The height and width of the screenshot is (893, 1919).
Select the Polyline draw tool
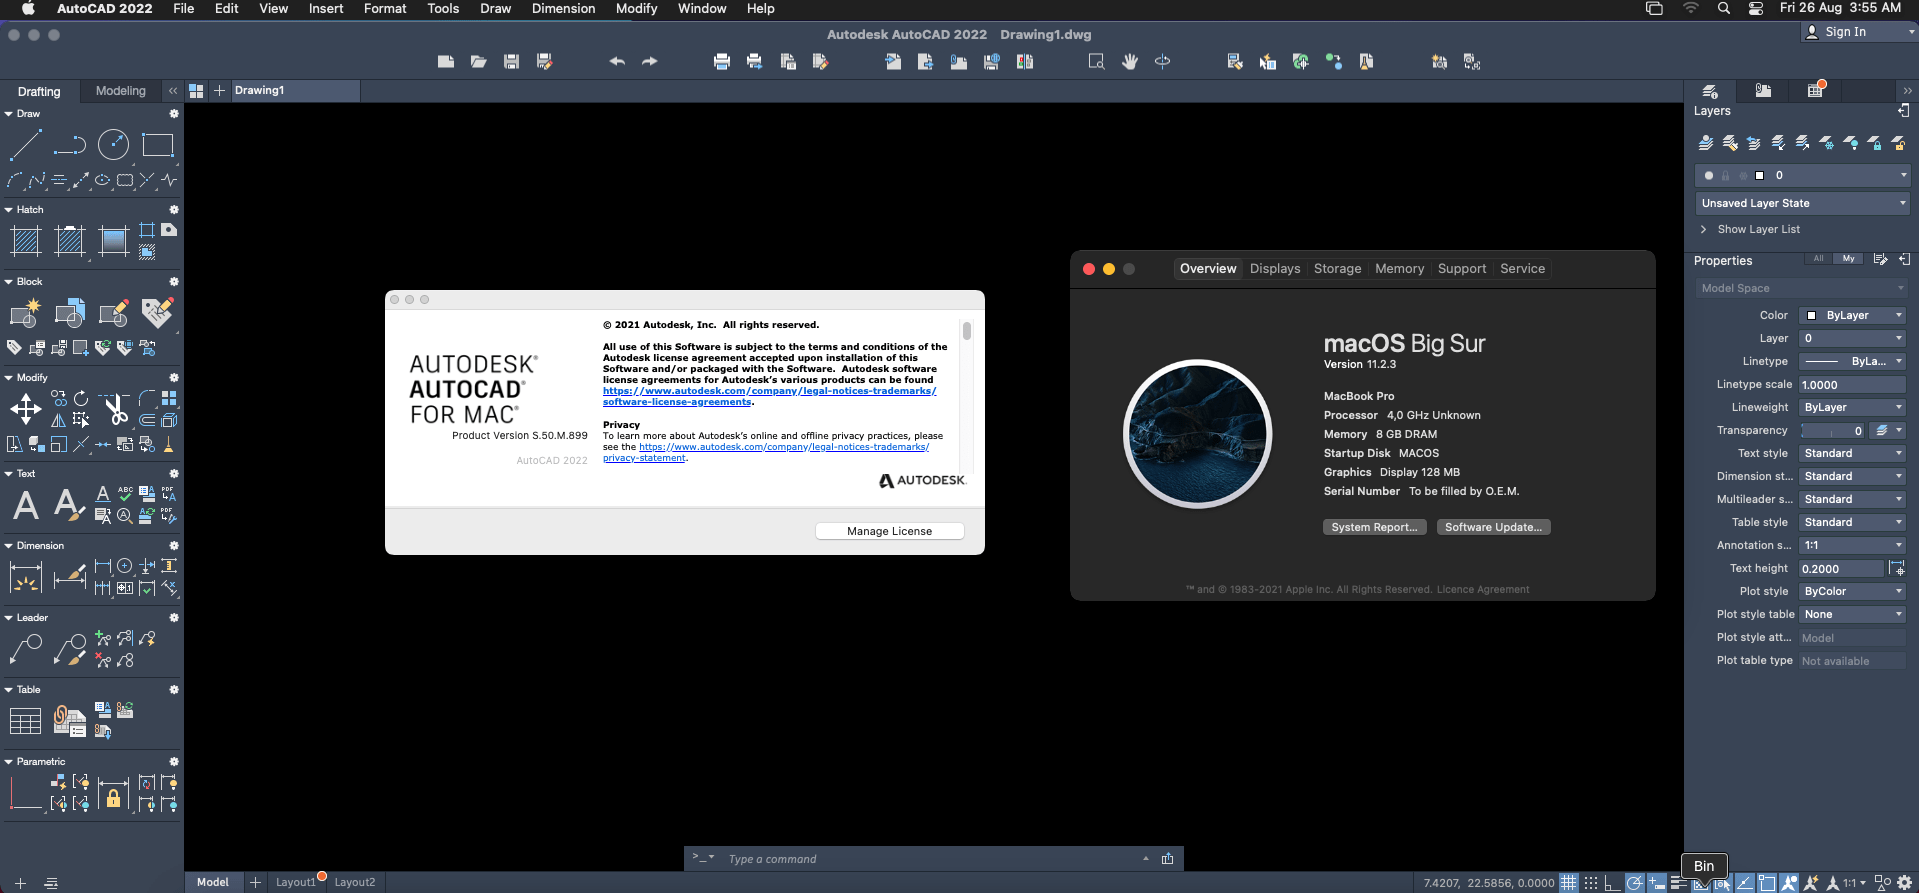[69, 145]
